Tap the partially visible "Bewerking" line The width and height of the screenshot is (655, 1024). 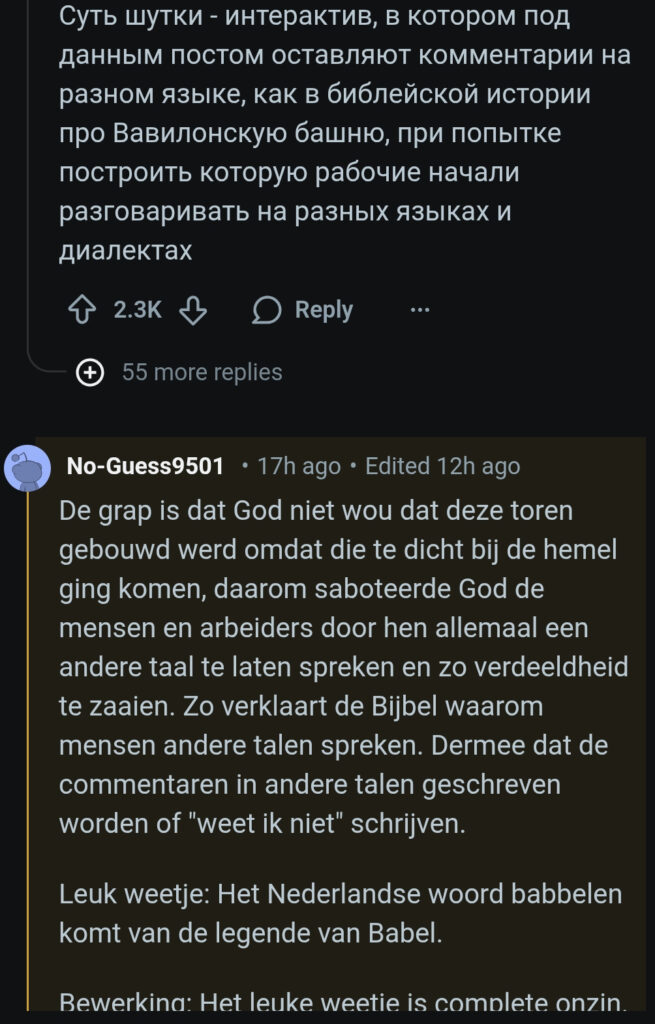point(341,1001)
